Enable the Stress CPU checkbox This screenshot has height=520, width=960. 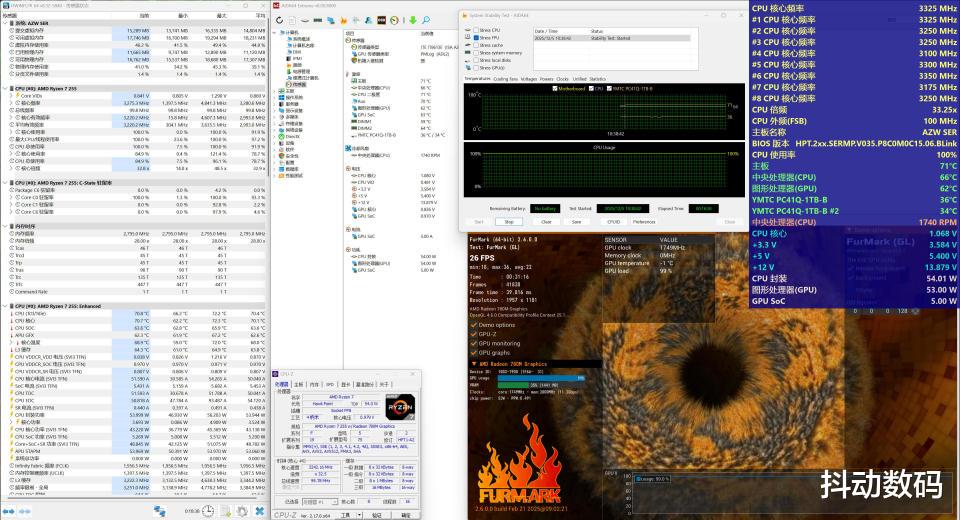click(474, 31)
